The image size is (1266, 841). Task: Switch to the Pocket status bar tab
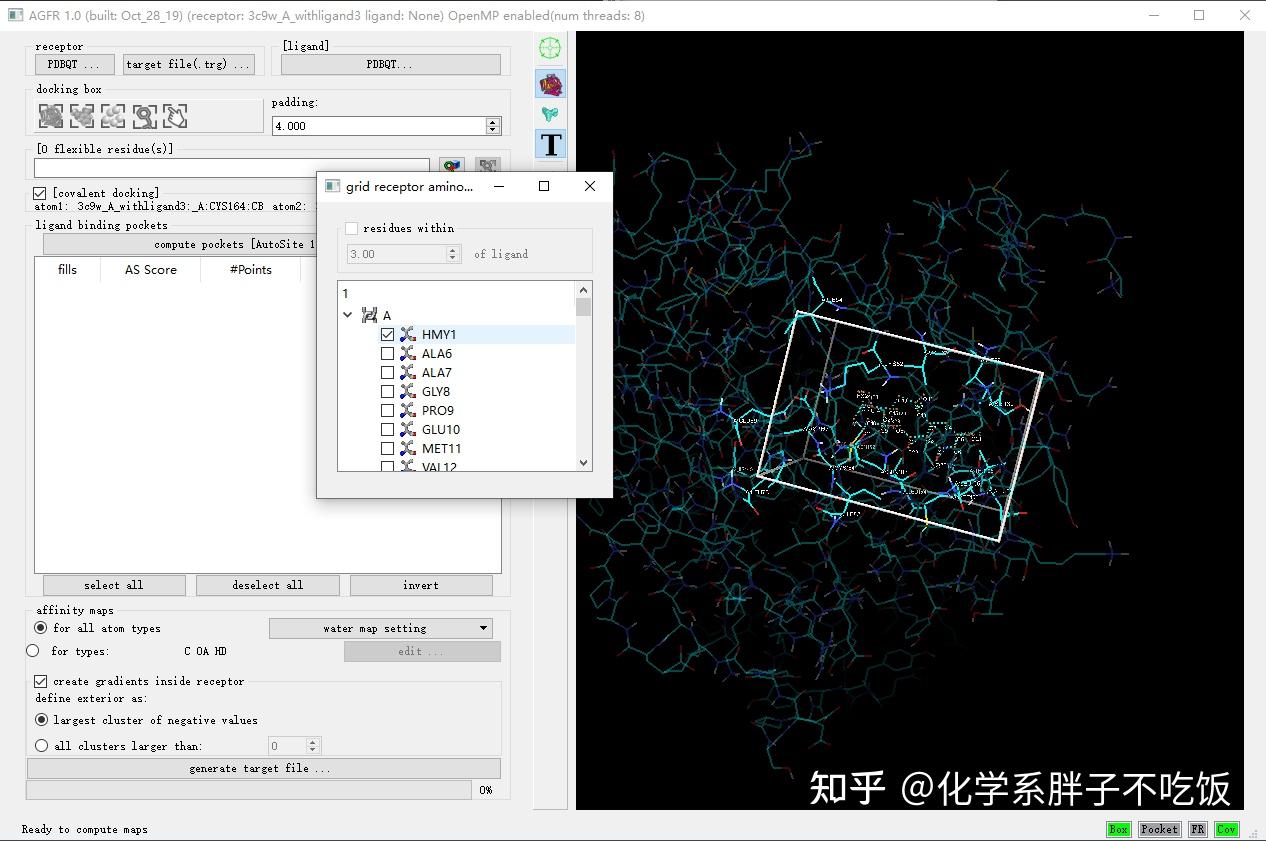(x=1159, y=829)
